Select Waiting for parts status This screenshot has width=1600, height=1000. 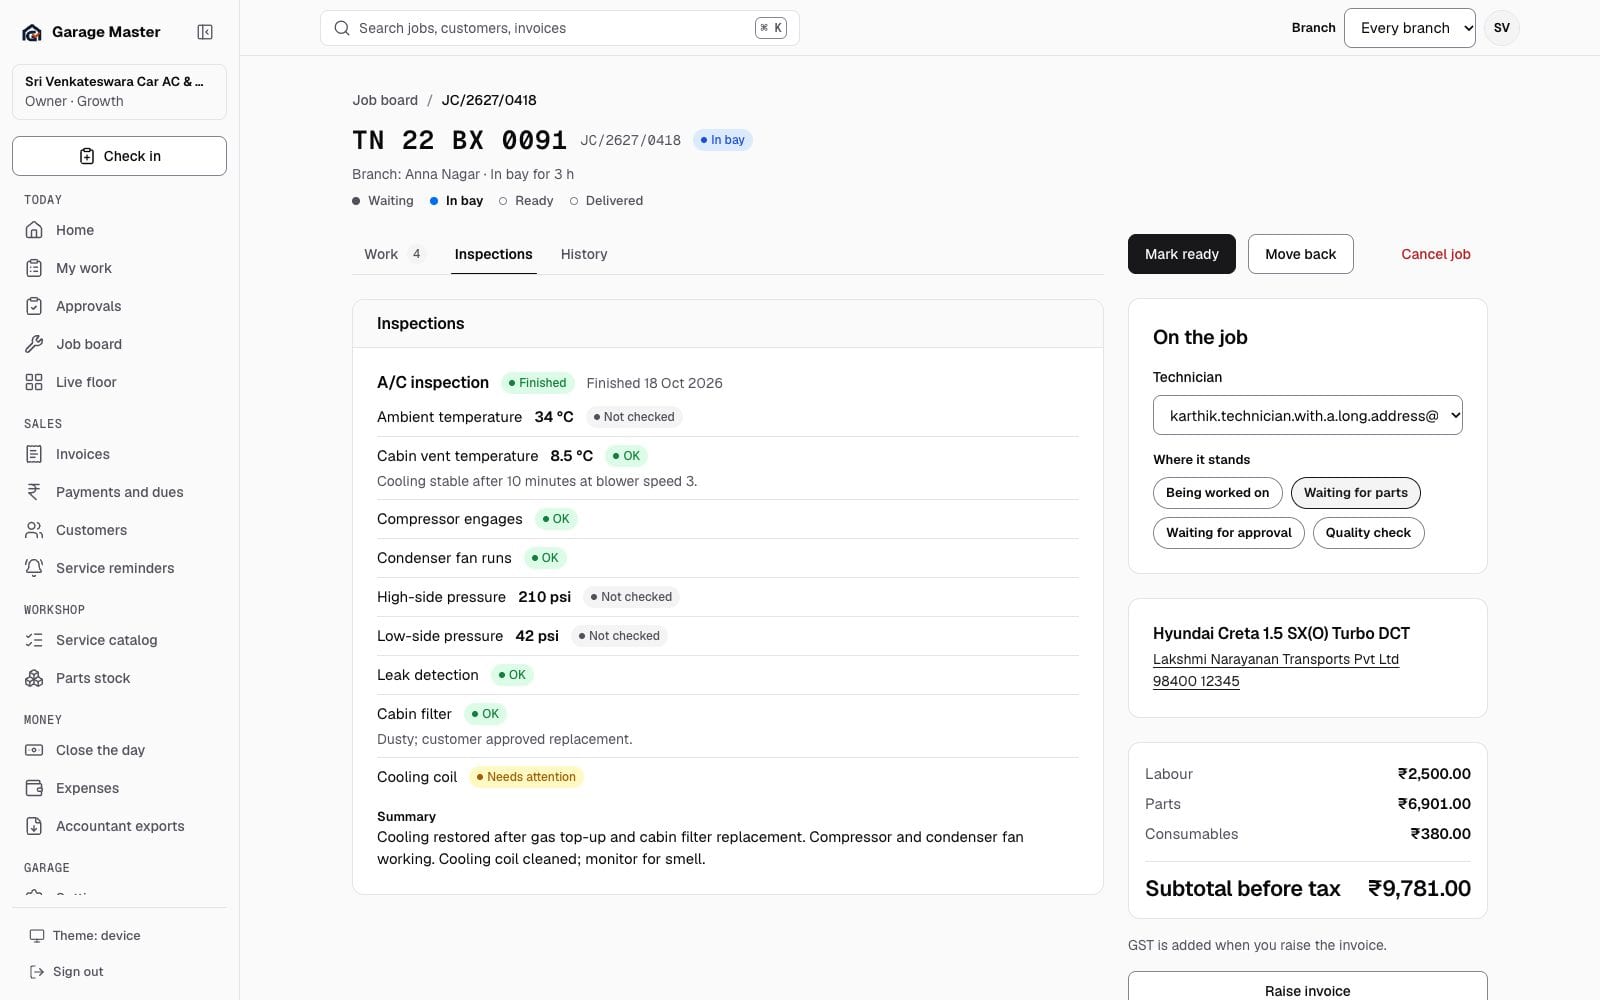(x=1355, y=492)
